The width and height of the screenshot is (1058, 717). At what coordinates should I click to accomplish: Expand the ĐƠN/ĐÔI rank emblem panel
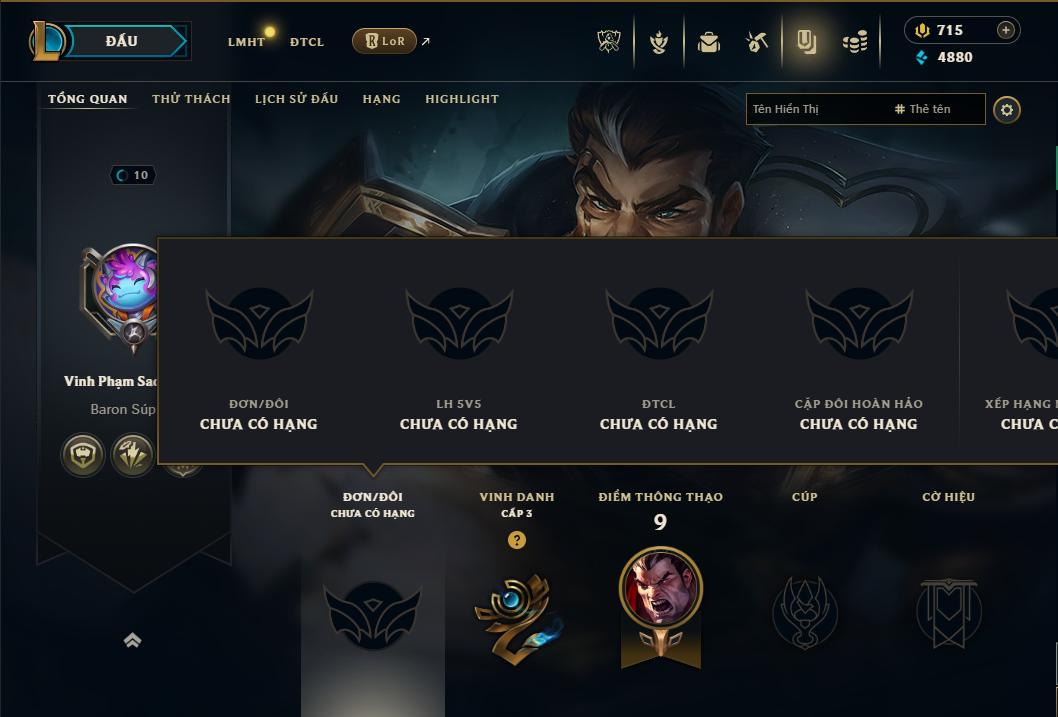tap(372, 615)
